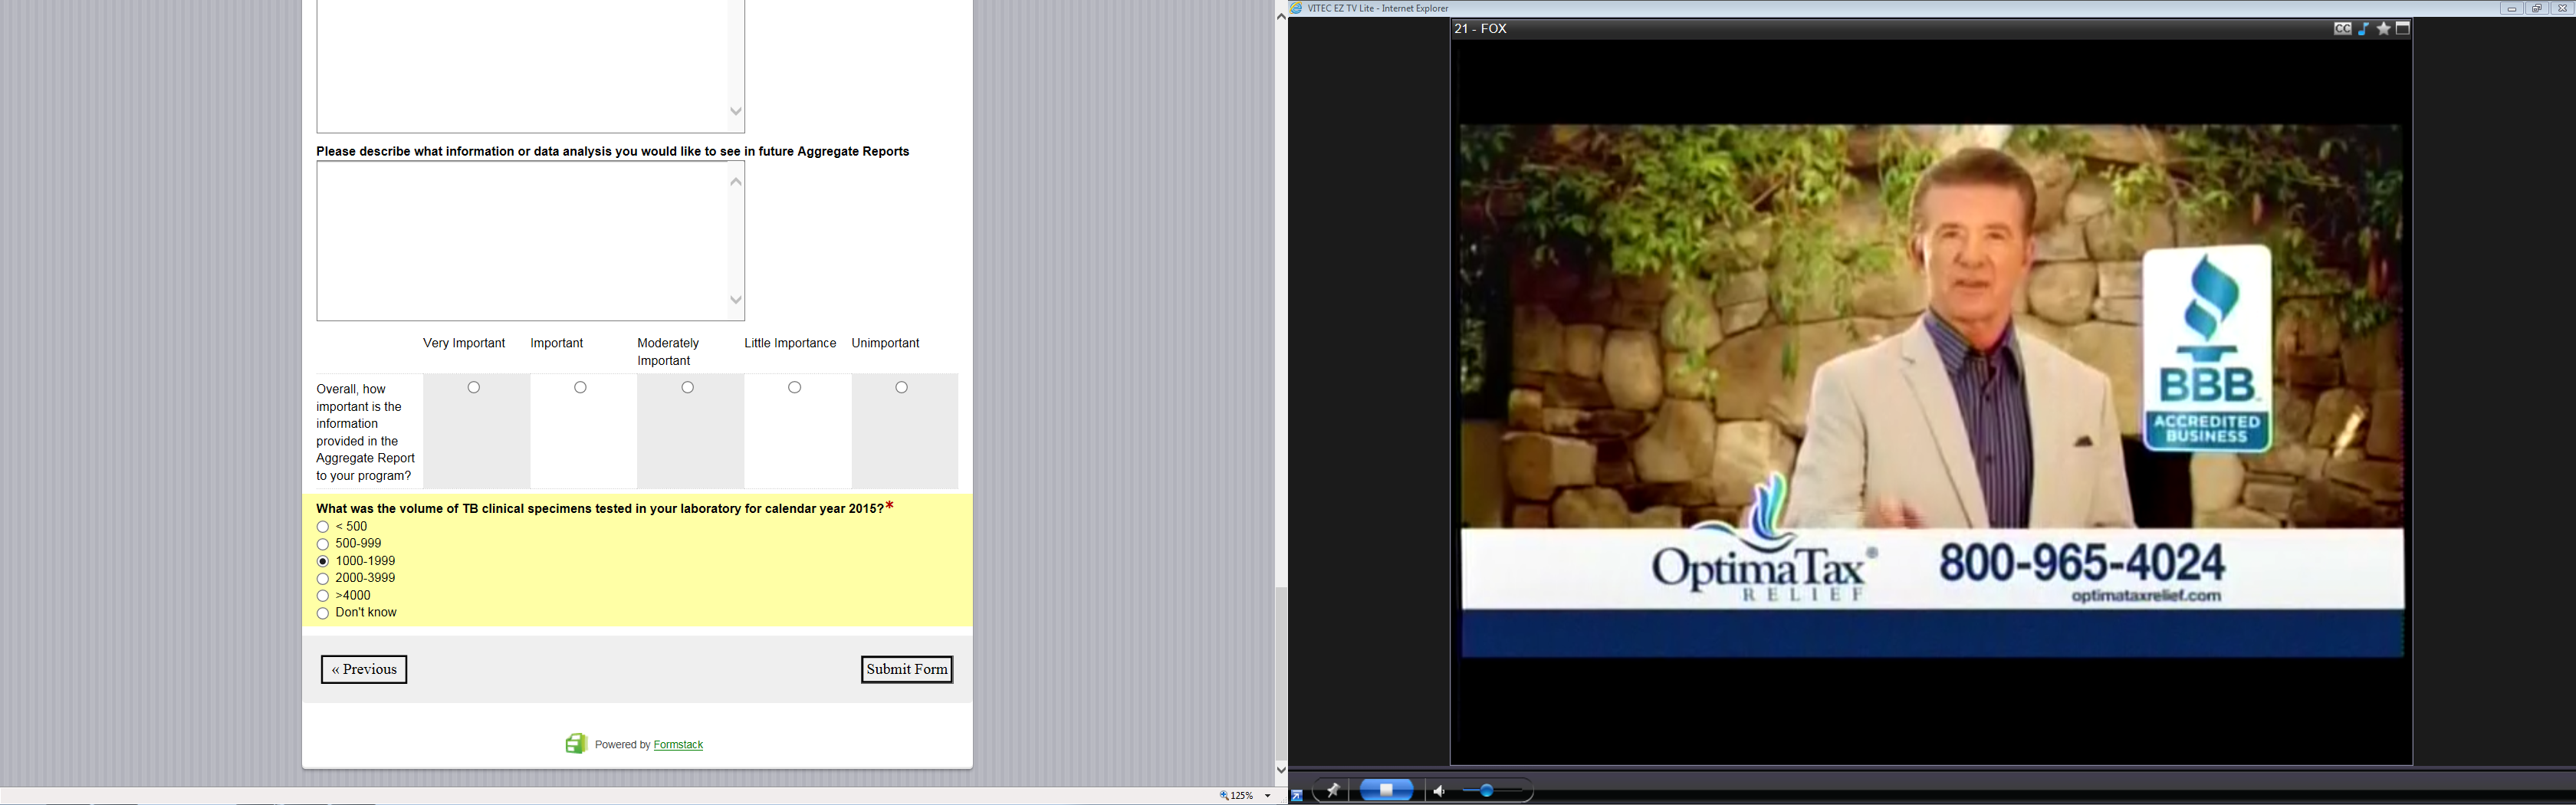Select the '2000-3999' volume option
This screenshot has height=805, width=2576.
[323, 578]
